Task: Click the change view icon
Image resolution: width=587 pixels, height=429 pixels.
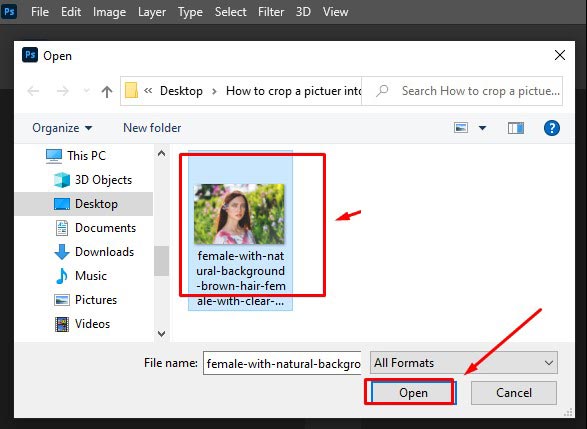Action: (461, 128)
